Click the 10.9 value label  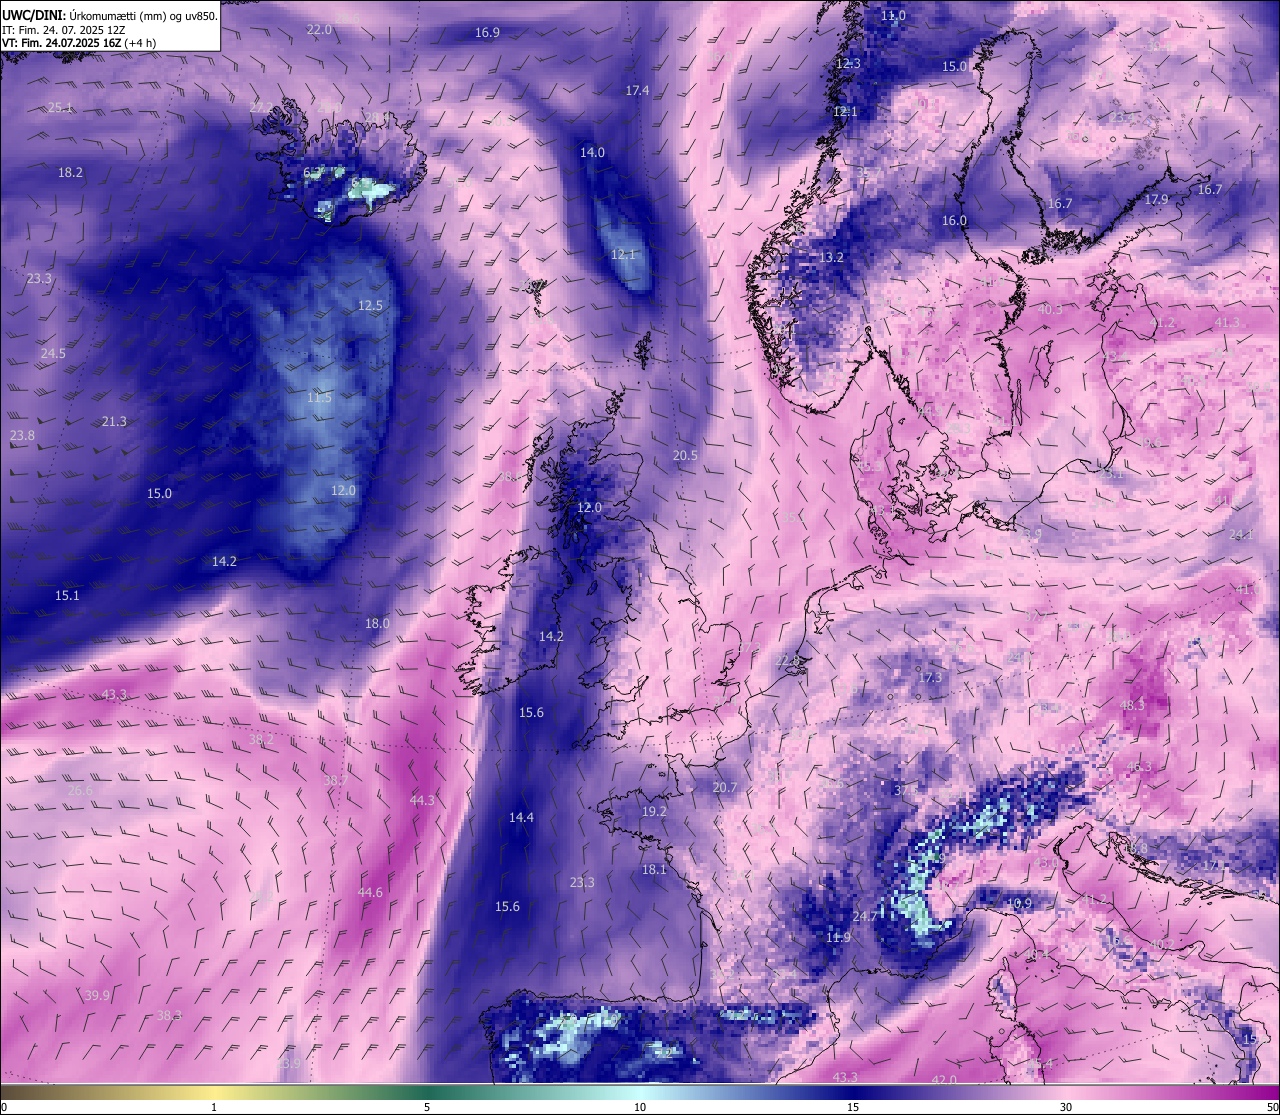coord(1018,904)
